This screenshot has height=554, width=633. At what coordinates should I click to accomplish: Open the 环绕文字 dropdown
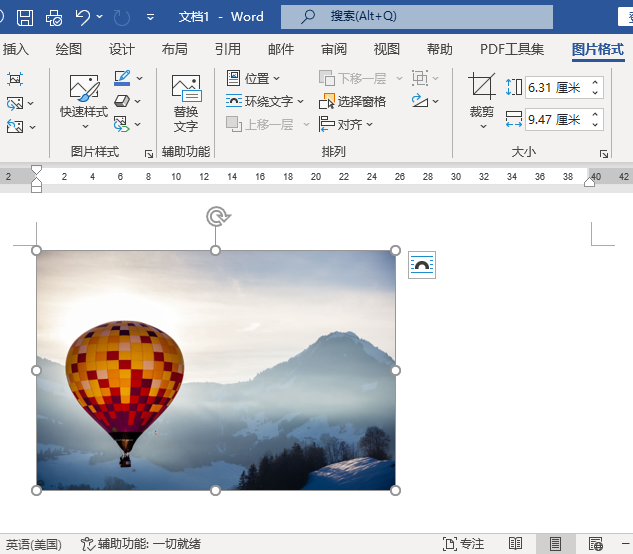coord(265,101)
